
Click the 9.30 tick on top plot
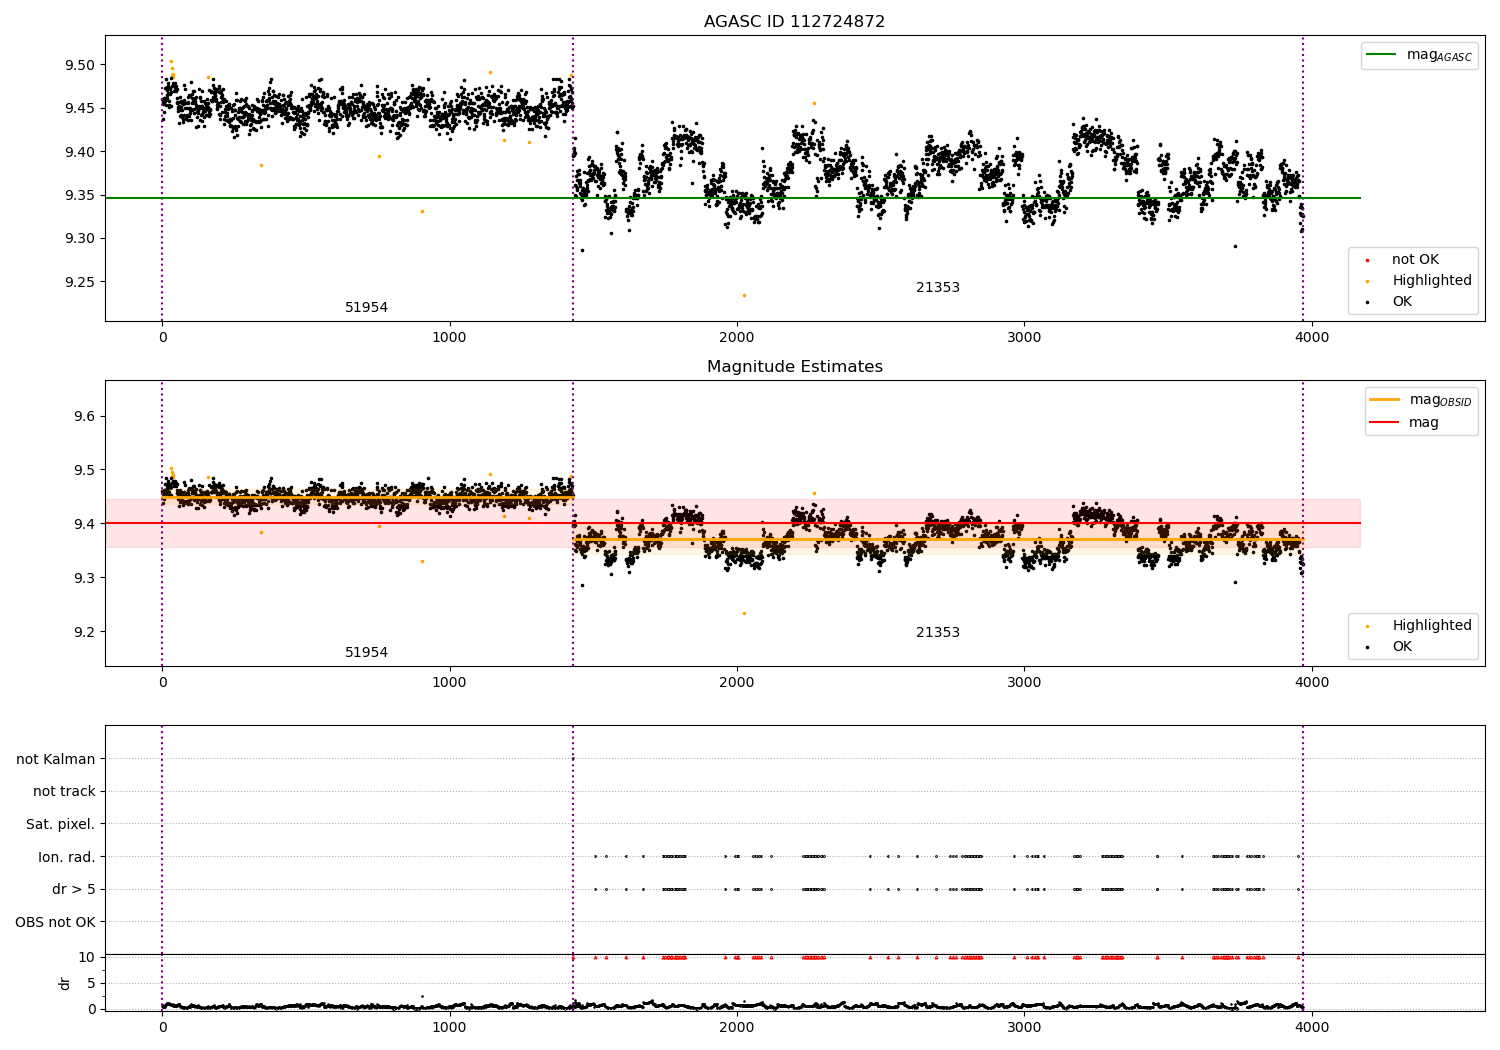coord(79,239)
